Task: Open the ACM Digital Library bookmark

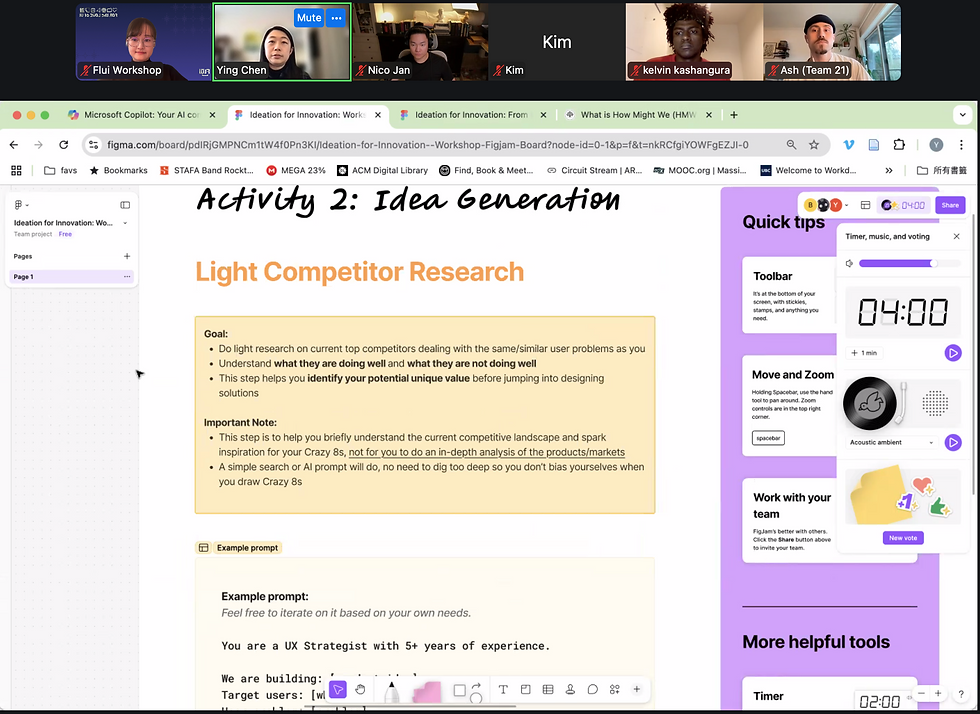Action: point(382,170)
